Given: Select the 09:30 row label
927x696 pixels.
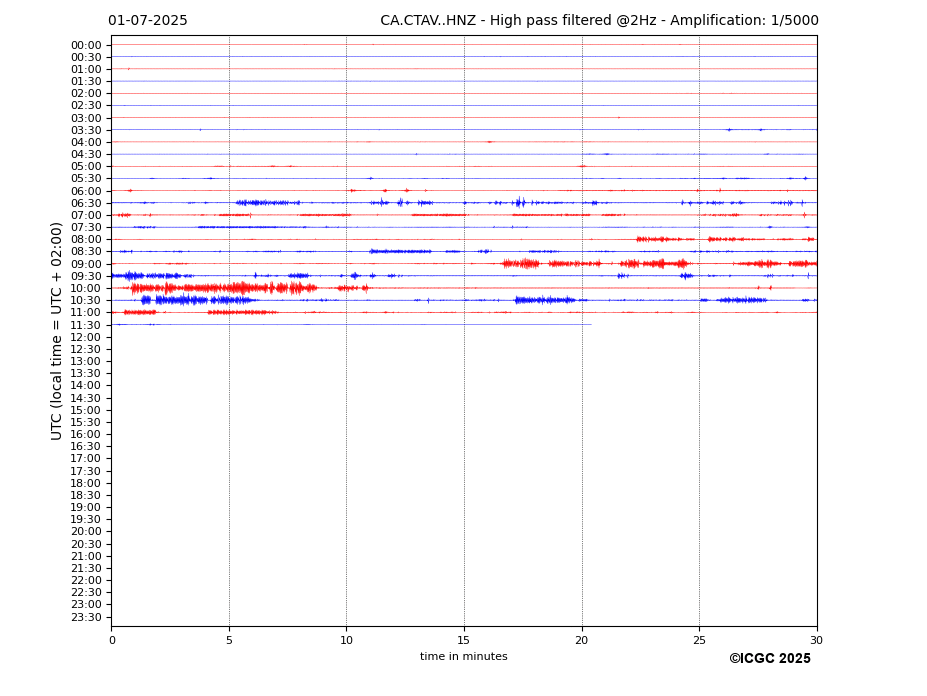Looking at the screenshot, I should tap(86, 276).
